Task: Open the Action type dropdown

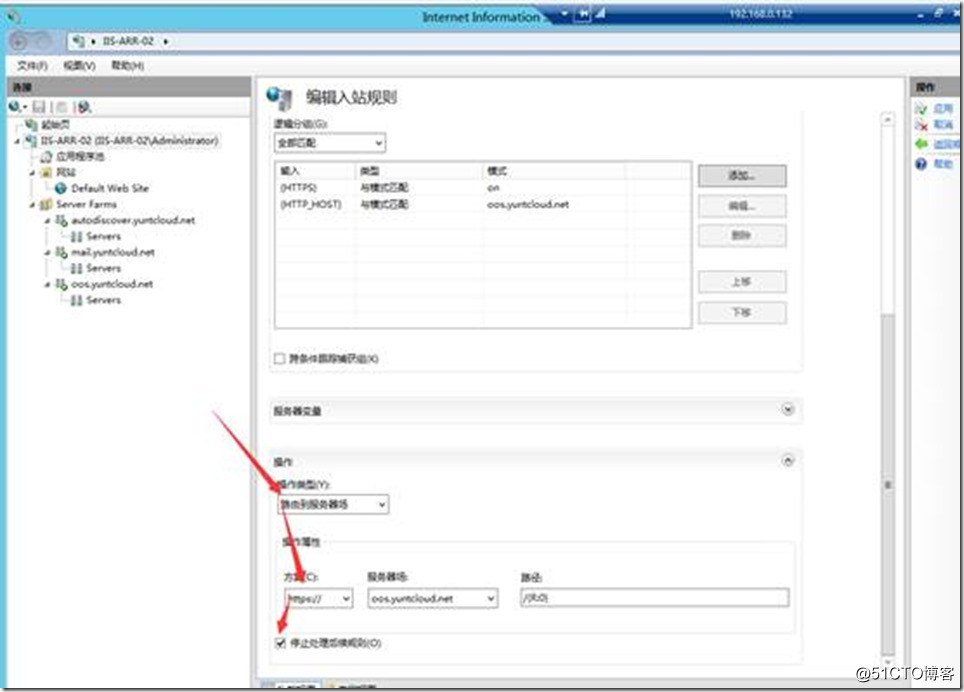Action: [333, 505]
